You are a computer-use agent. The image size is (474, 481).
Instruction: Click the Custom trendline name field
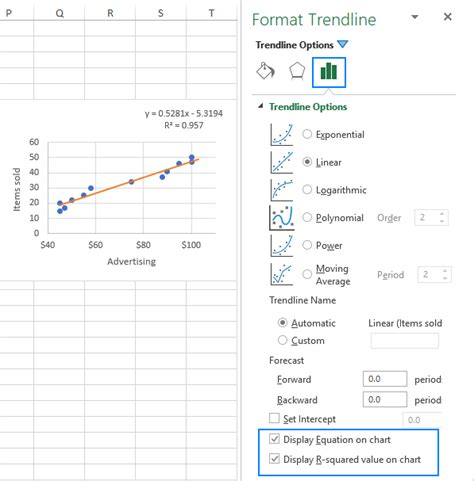tap(405, 341)
